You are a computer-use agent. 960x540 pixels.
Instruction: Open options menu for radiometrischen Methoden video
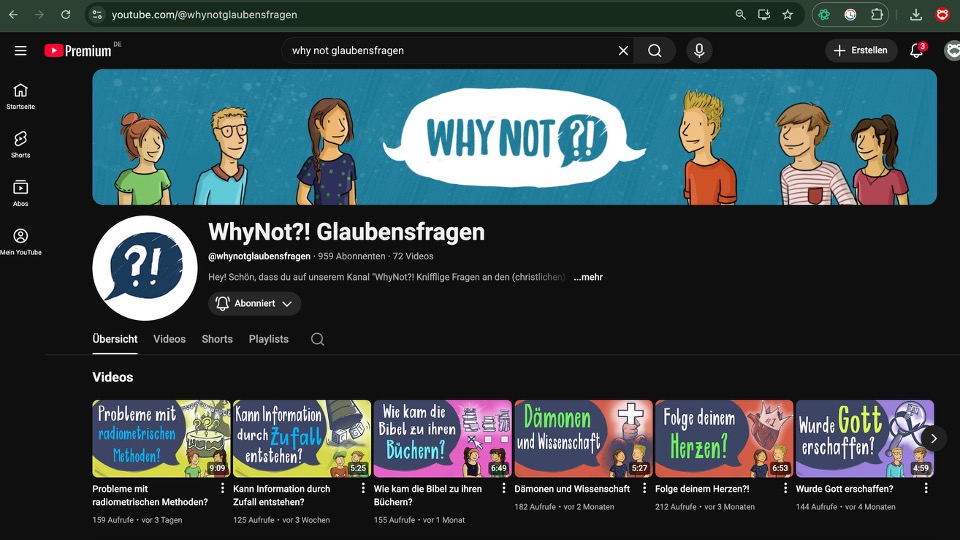coord(222,488)
